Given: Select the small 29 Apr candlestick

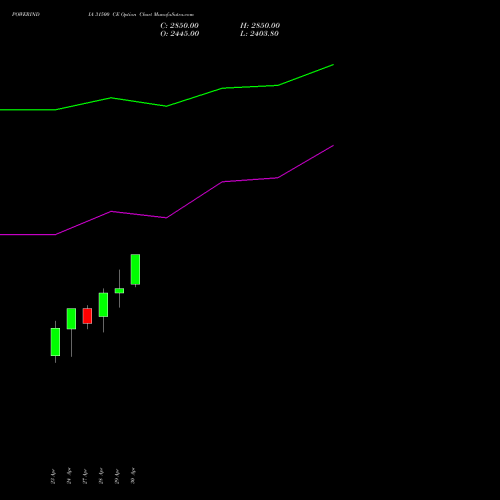Looking at the screenshot, I should point(119,291).
